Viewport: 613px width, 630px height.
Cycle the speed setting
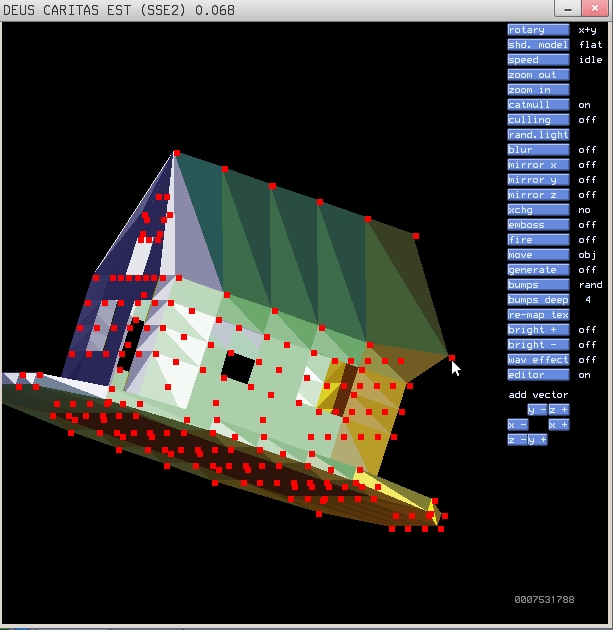point(537,60)
